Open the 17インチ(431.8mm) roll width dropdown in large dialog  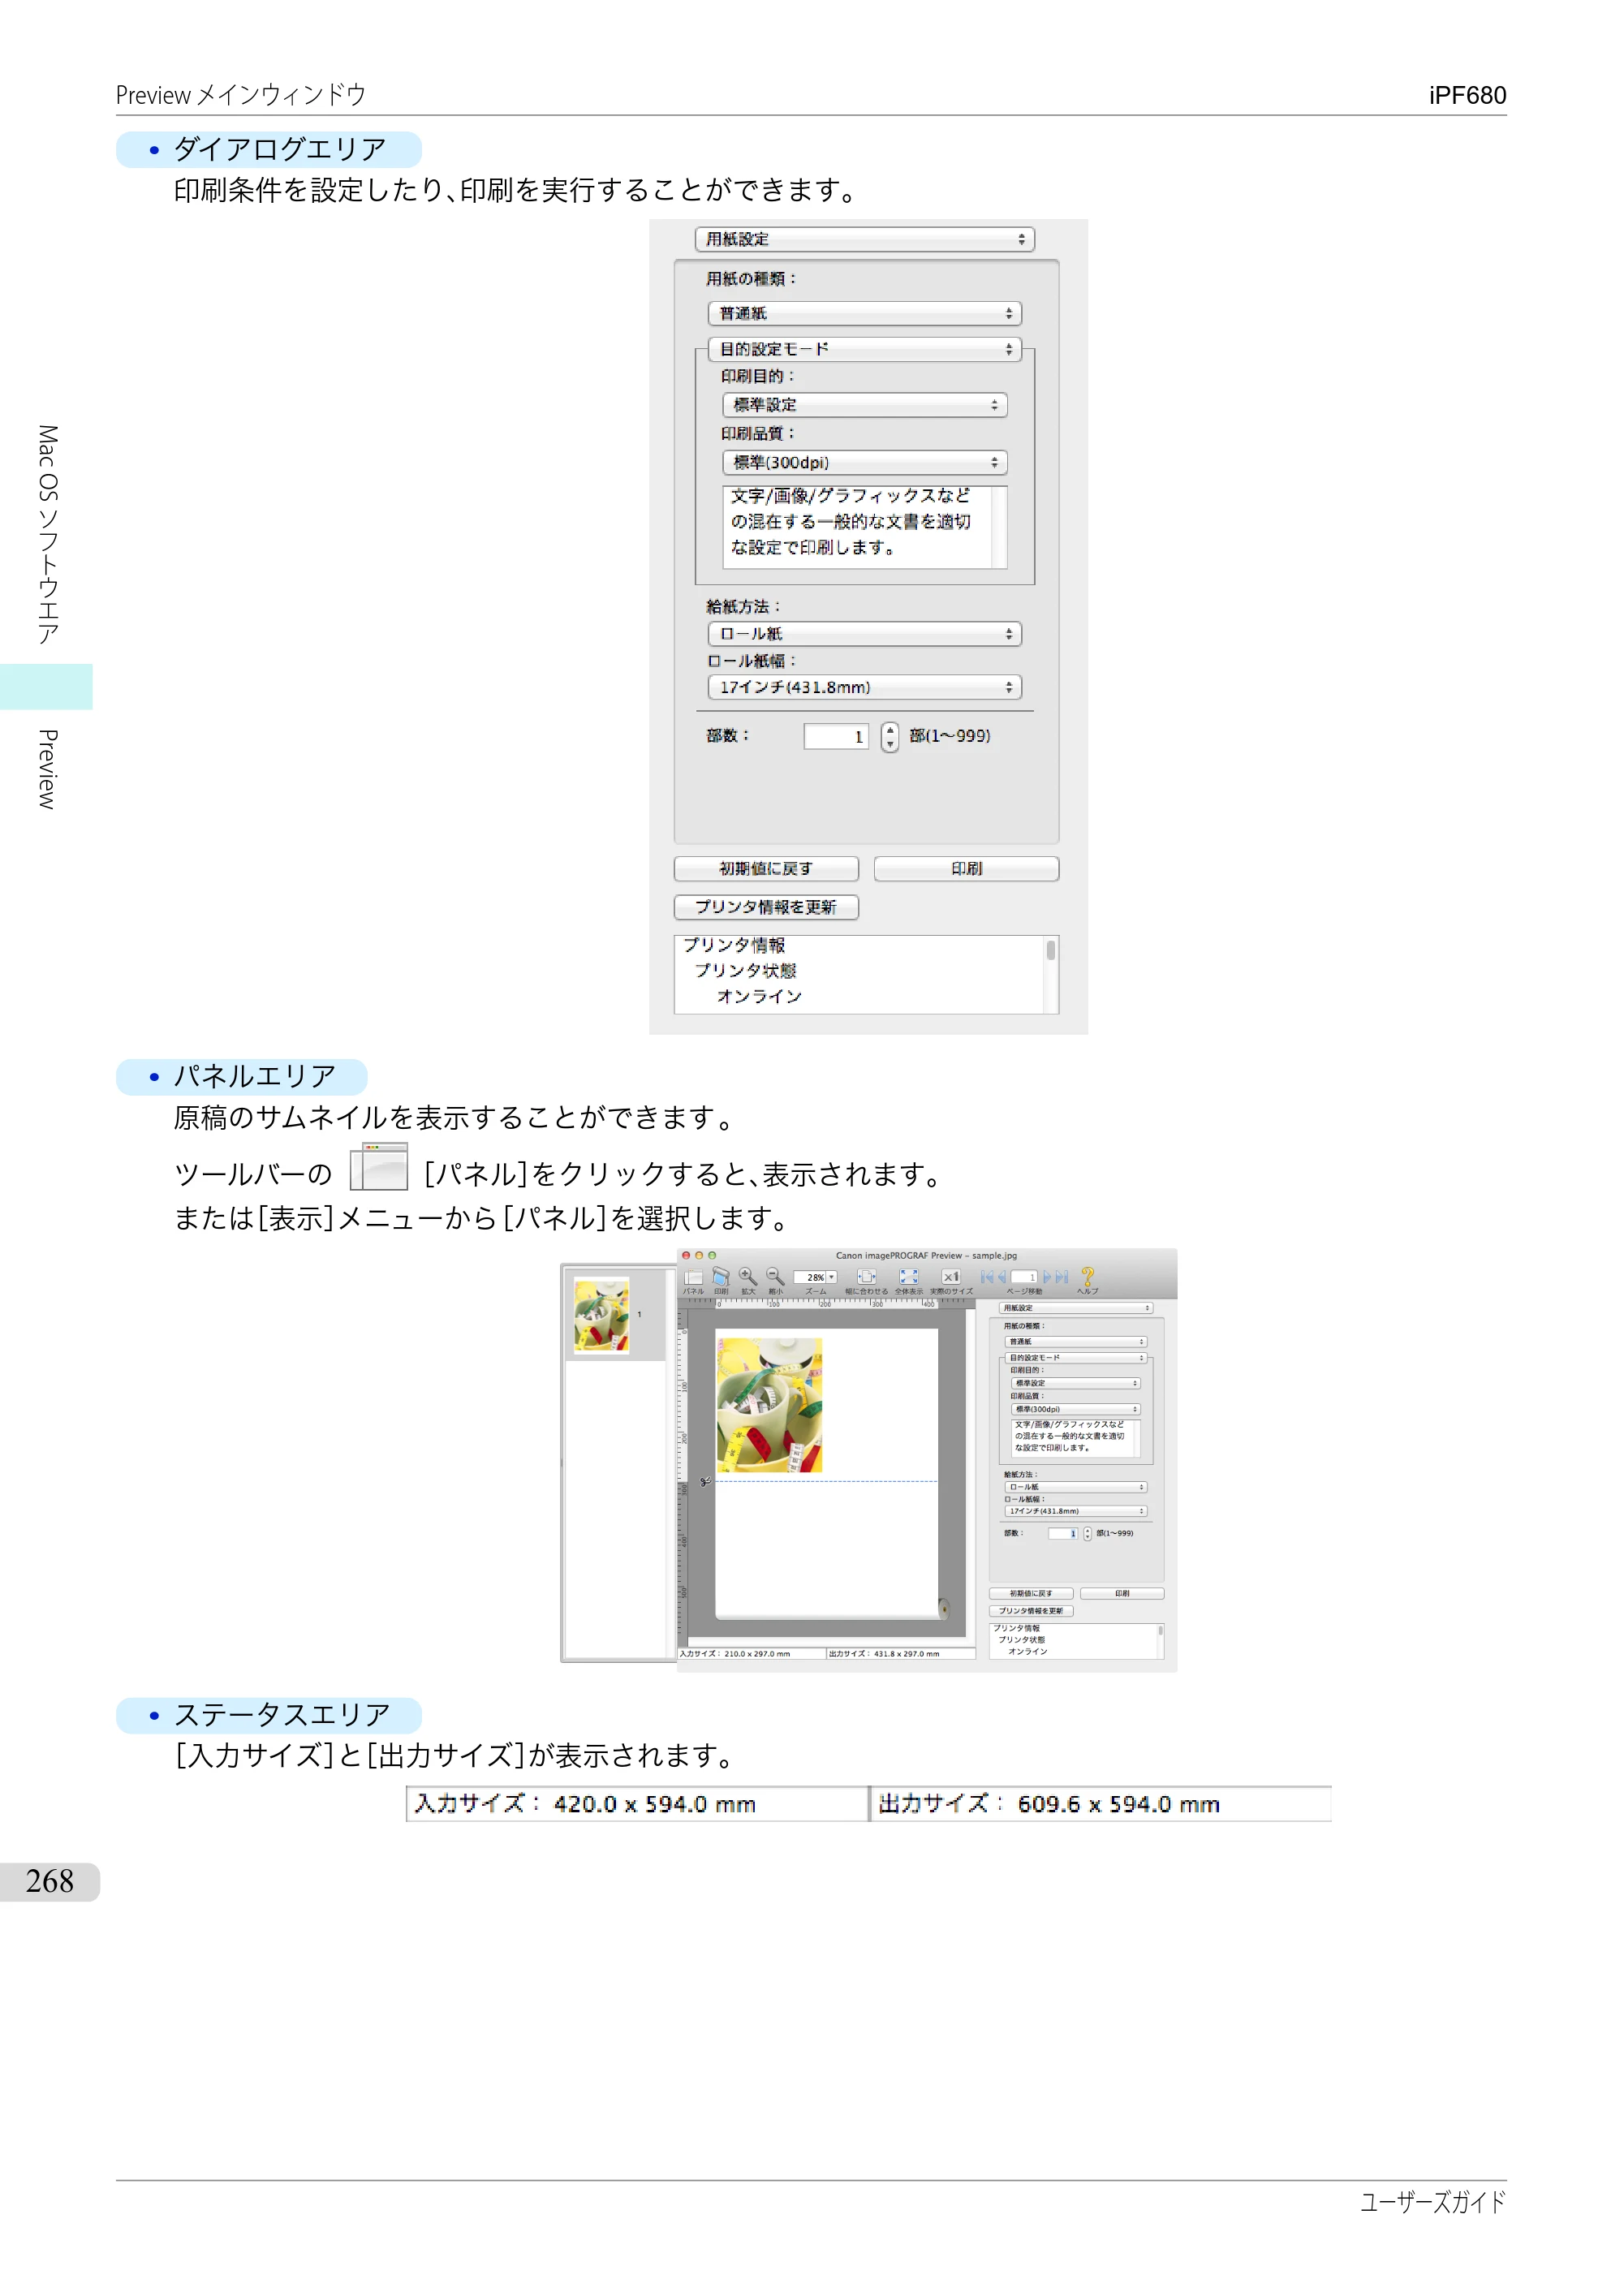click(x=865, y=687)
